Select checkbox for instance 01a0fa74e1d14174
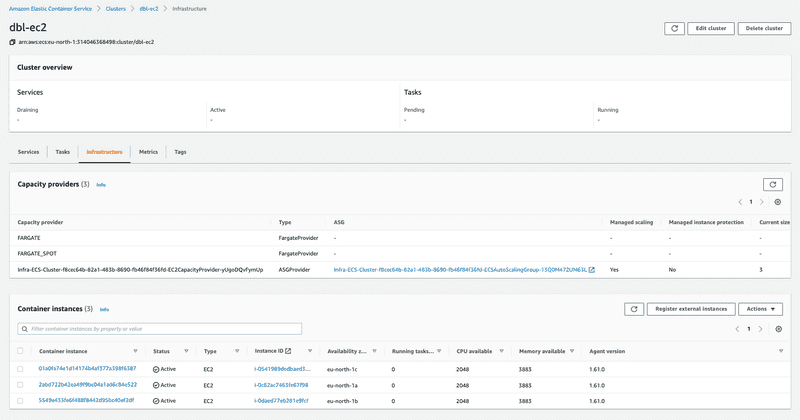The image size is (800, 420). [20, 369]
